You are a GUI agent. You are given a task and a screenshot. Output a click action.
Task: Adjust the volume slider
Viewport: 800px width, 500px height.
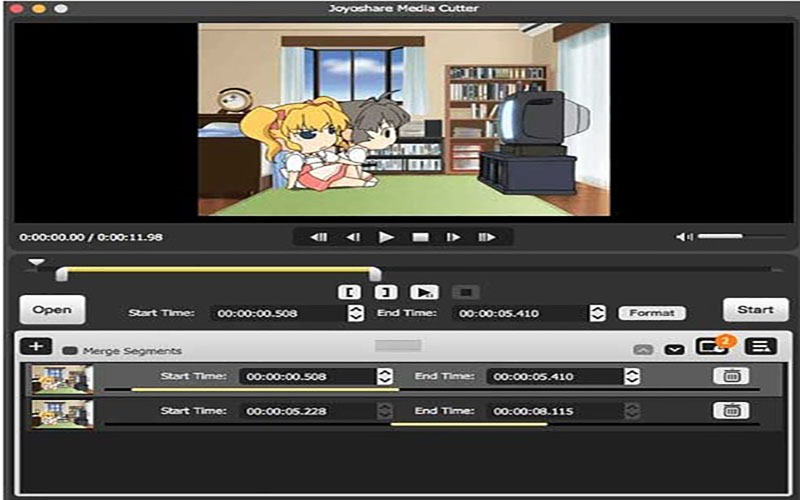click(x=741, y=236)
